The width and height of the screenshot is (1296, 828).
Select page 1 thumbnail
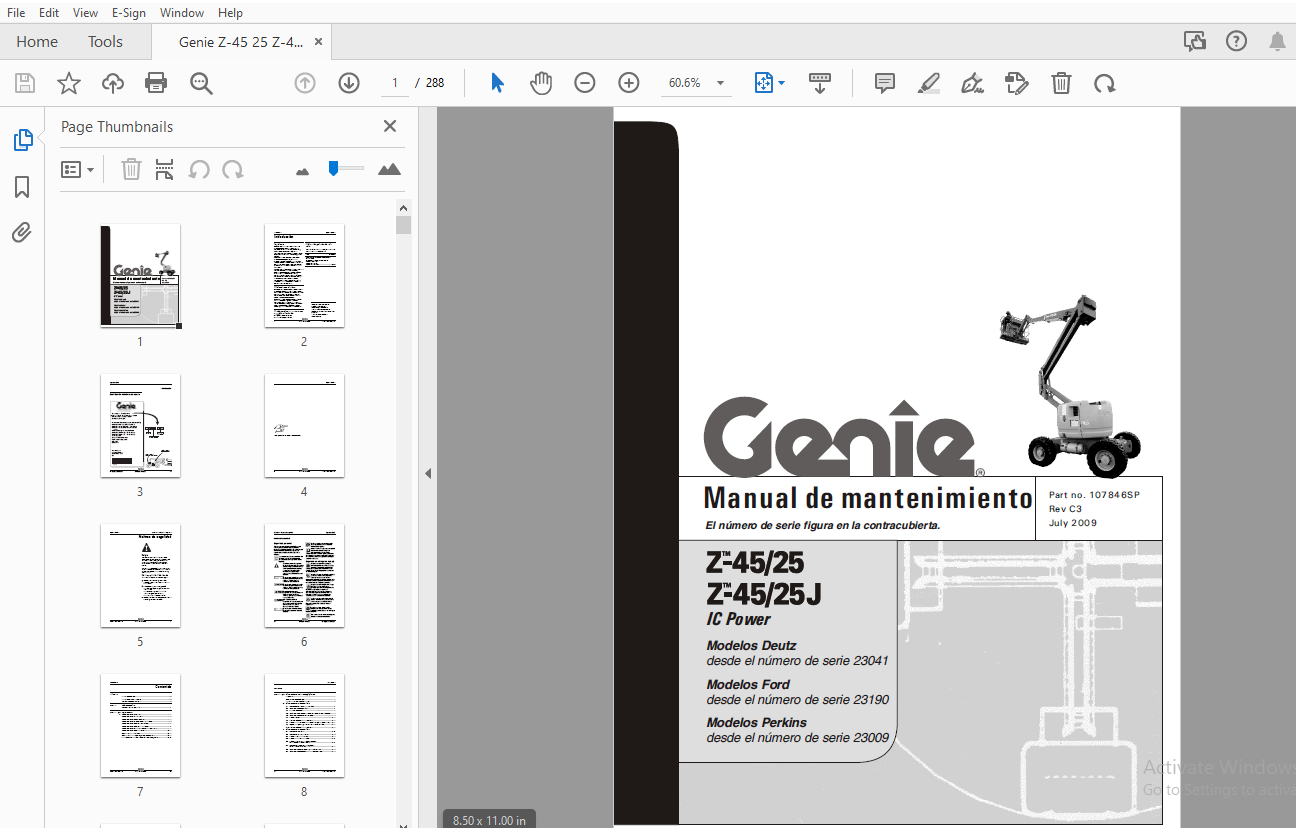click(x=140, y=275)
